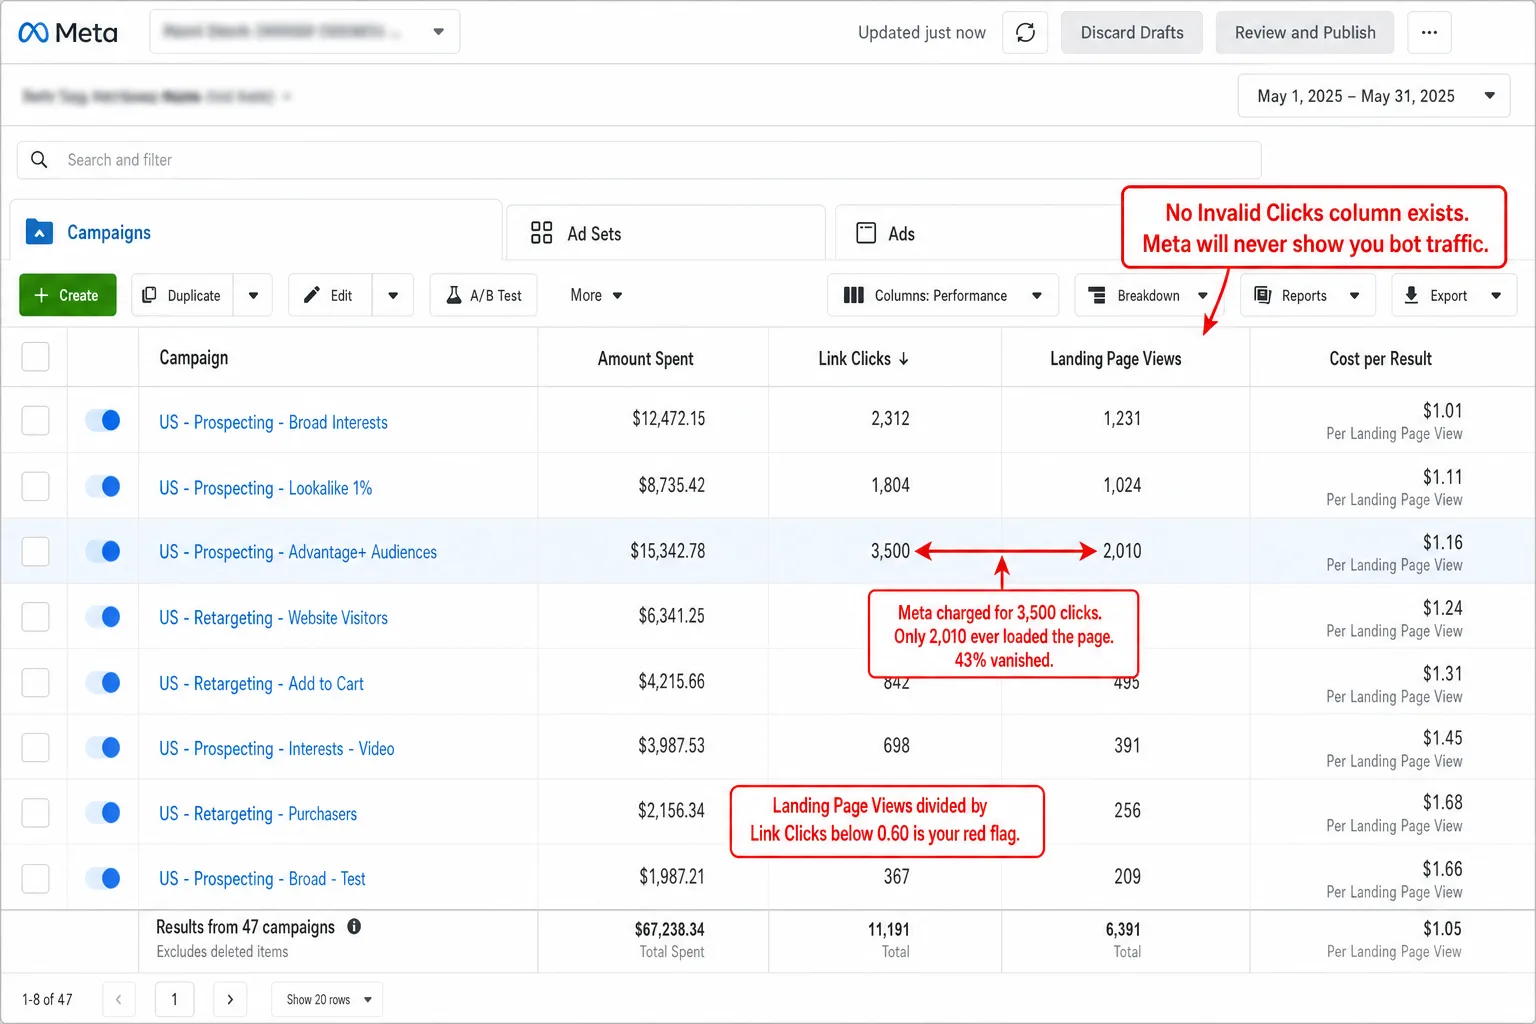Viewport: 1536px width, 1024px height.
Task: Switch to the Campaigns tab
Action: [x=256, y=232]
